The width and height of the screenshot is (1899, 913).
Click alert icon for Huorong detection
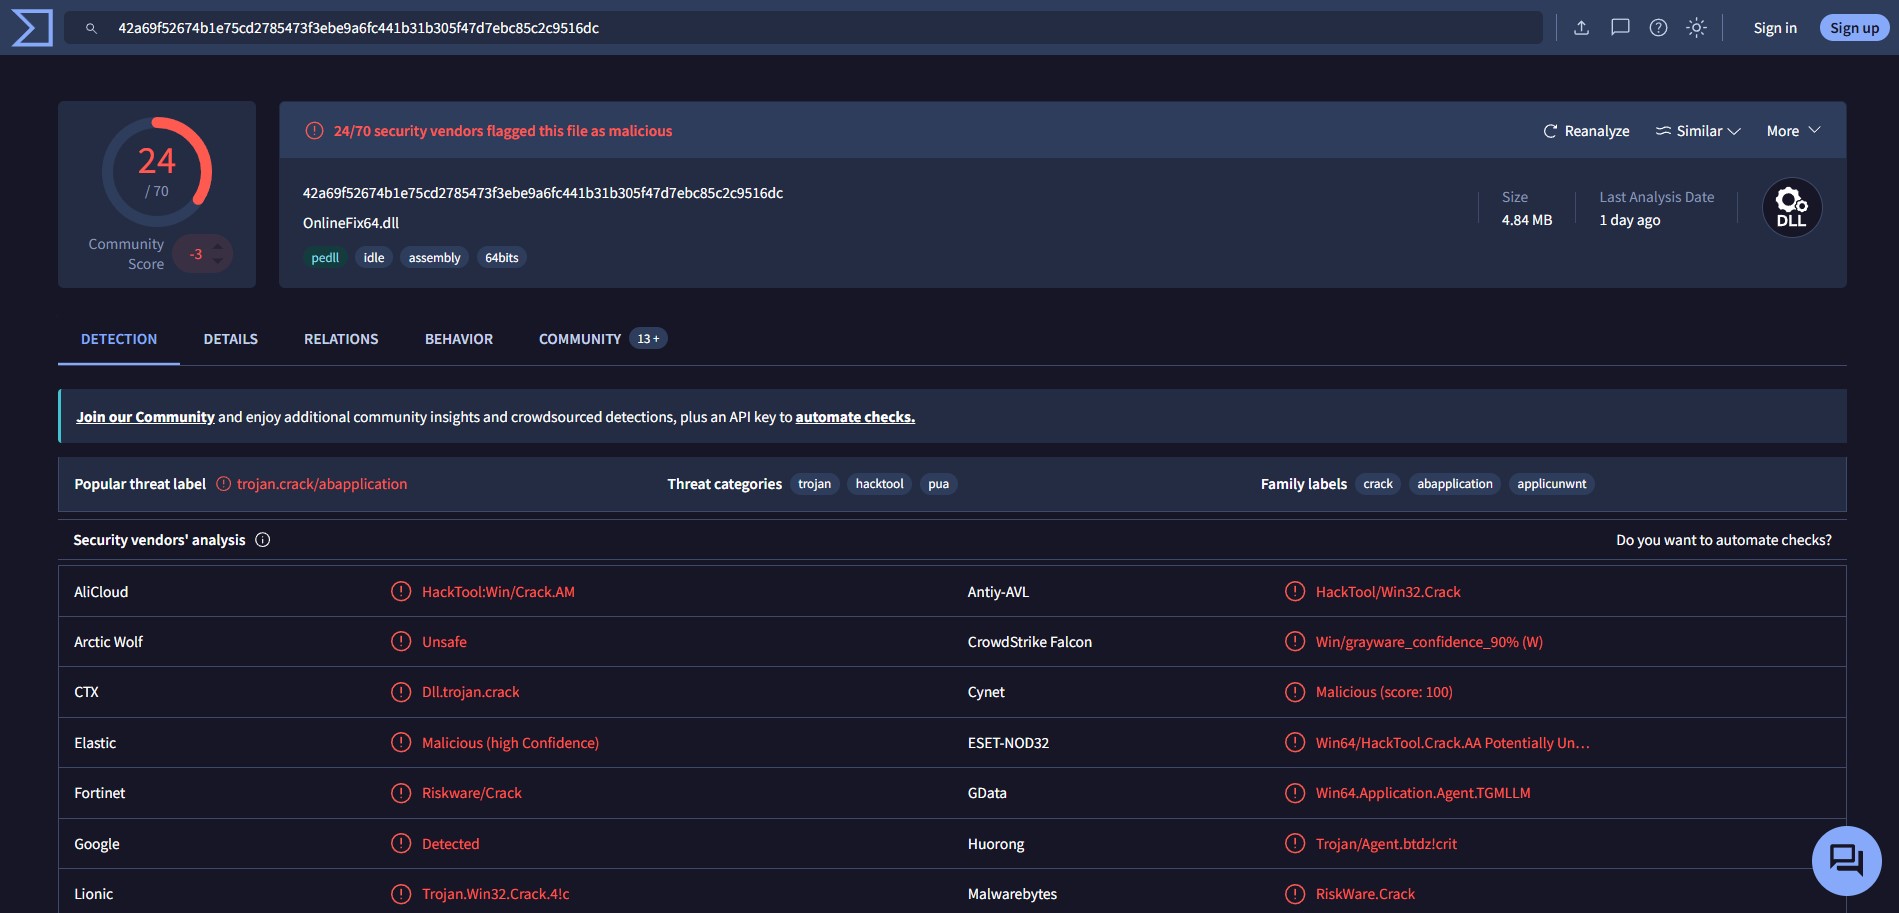click(x=1295, y=844)
